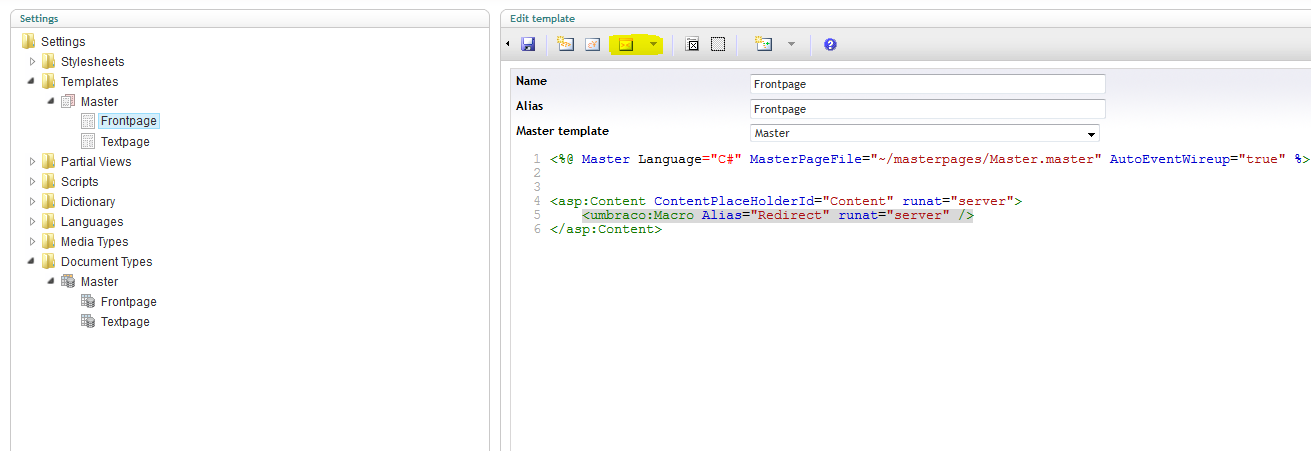Expand the Media Types node arrow

(x=32, y=242)
